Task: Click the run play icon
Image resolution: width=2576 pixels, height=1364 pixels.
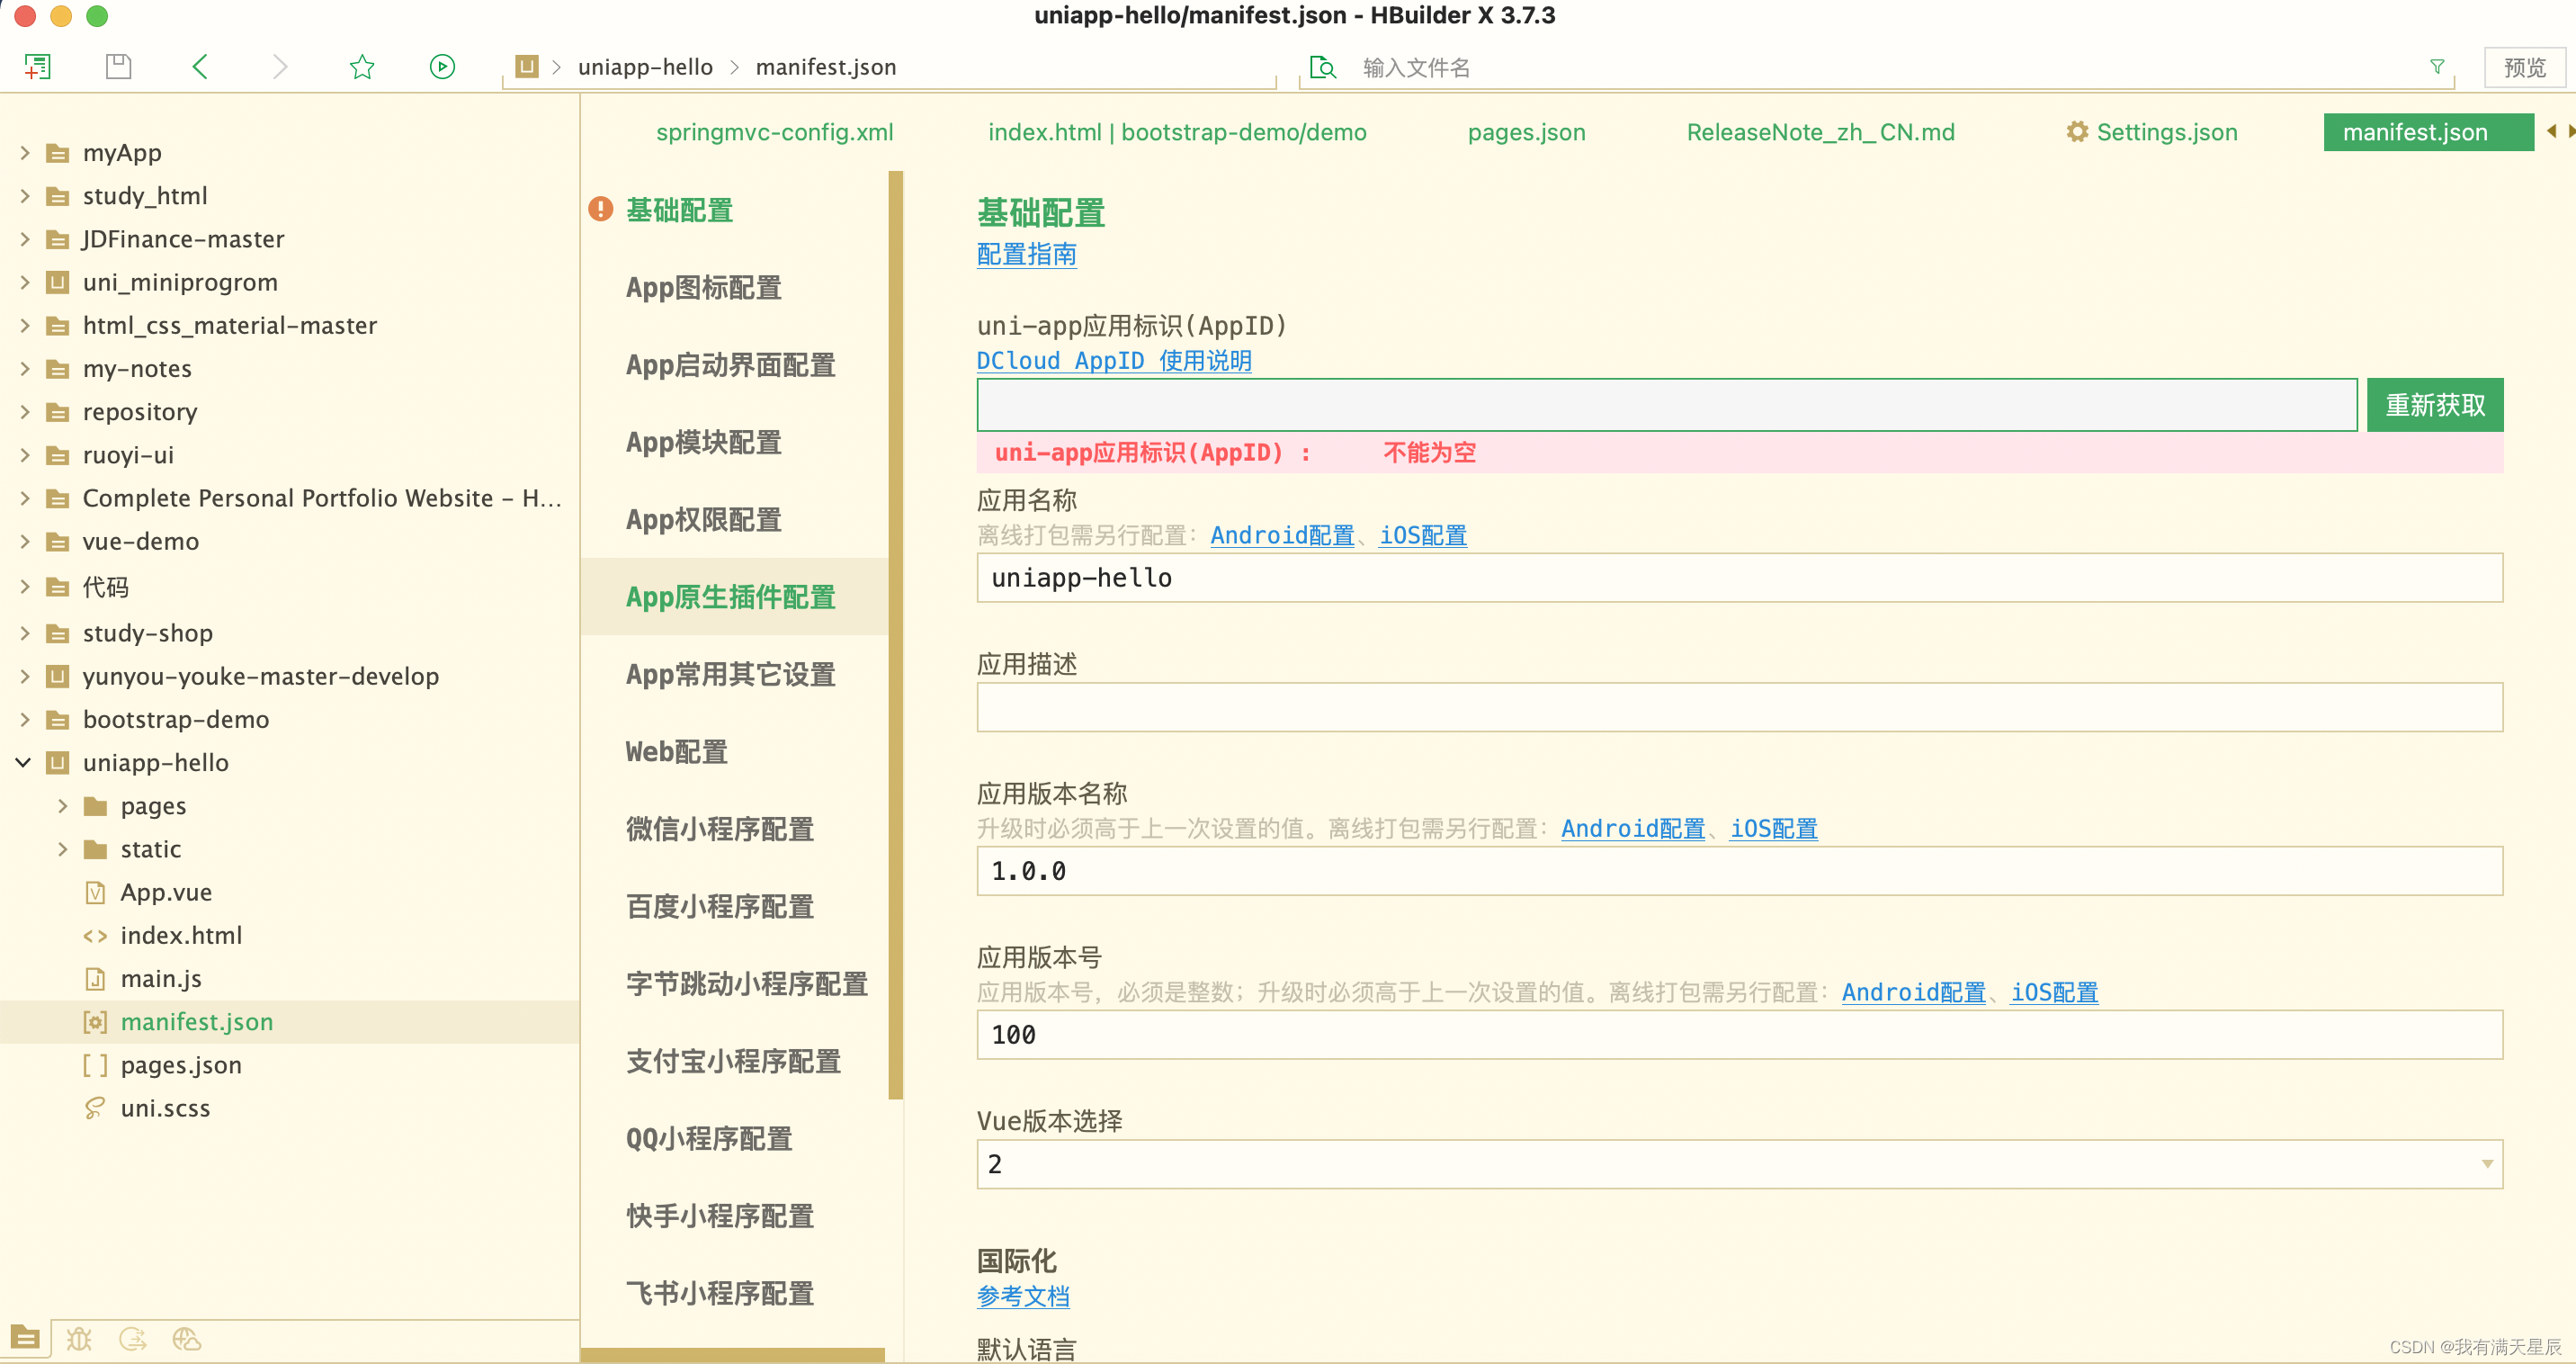Action: coord(442,67)
